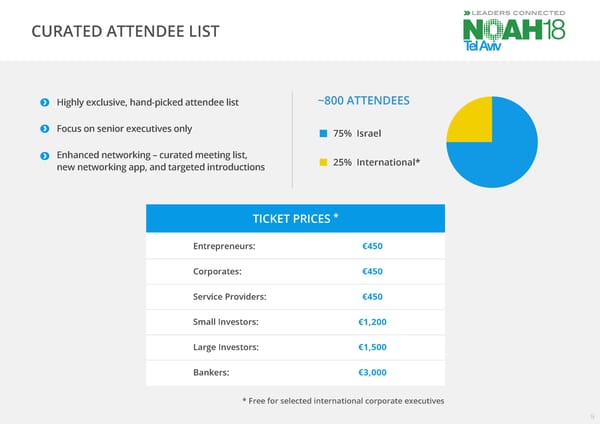
Task: Click the bullet icon beside senior executives
Action: click(x=44, y=129)
